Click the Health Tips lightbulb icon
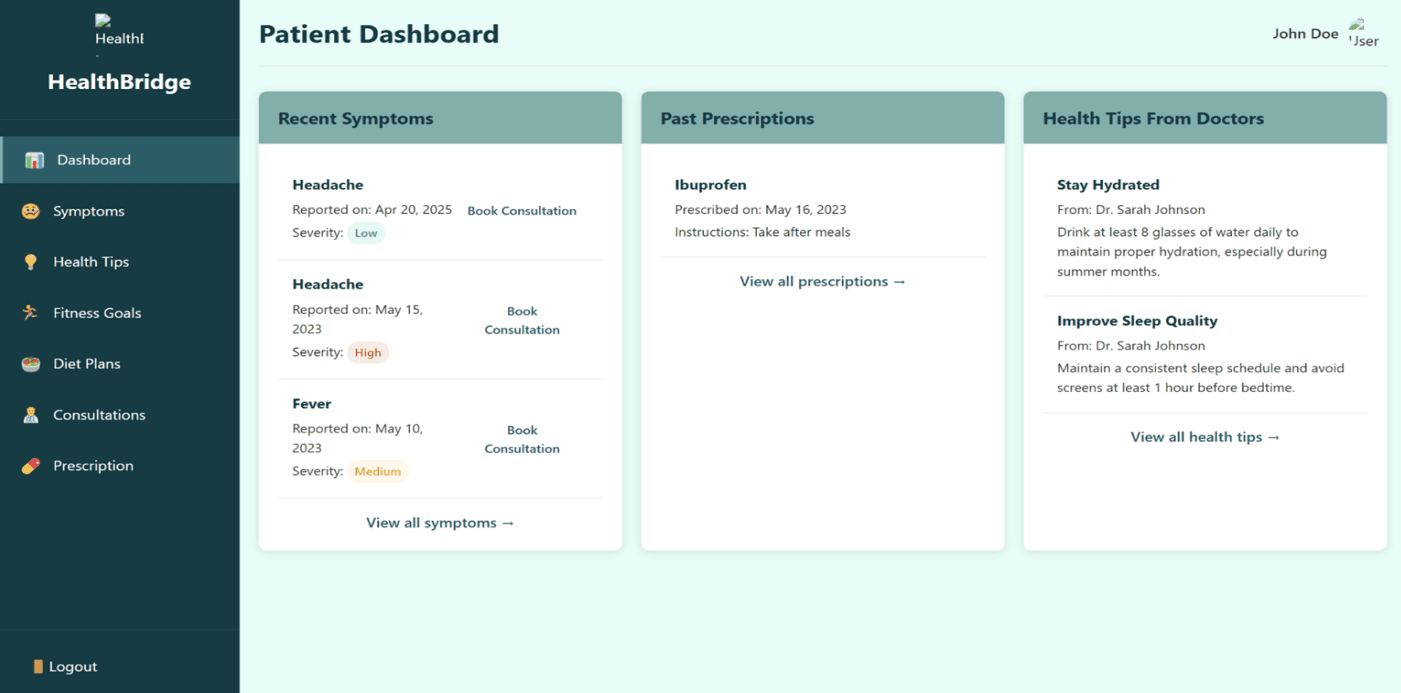The height and width of the screenshot is (693, 1401). click(31, 262)
